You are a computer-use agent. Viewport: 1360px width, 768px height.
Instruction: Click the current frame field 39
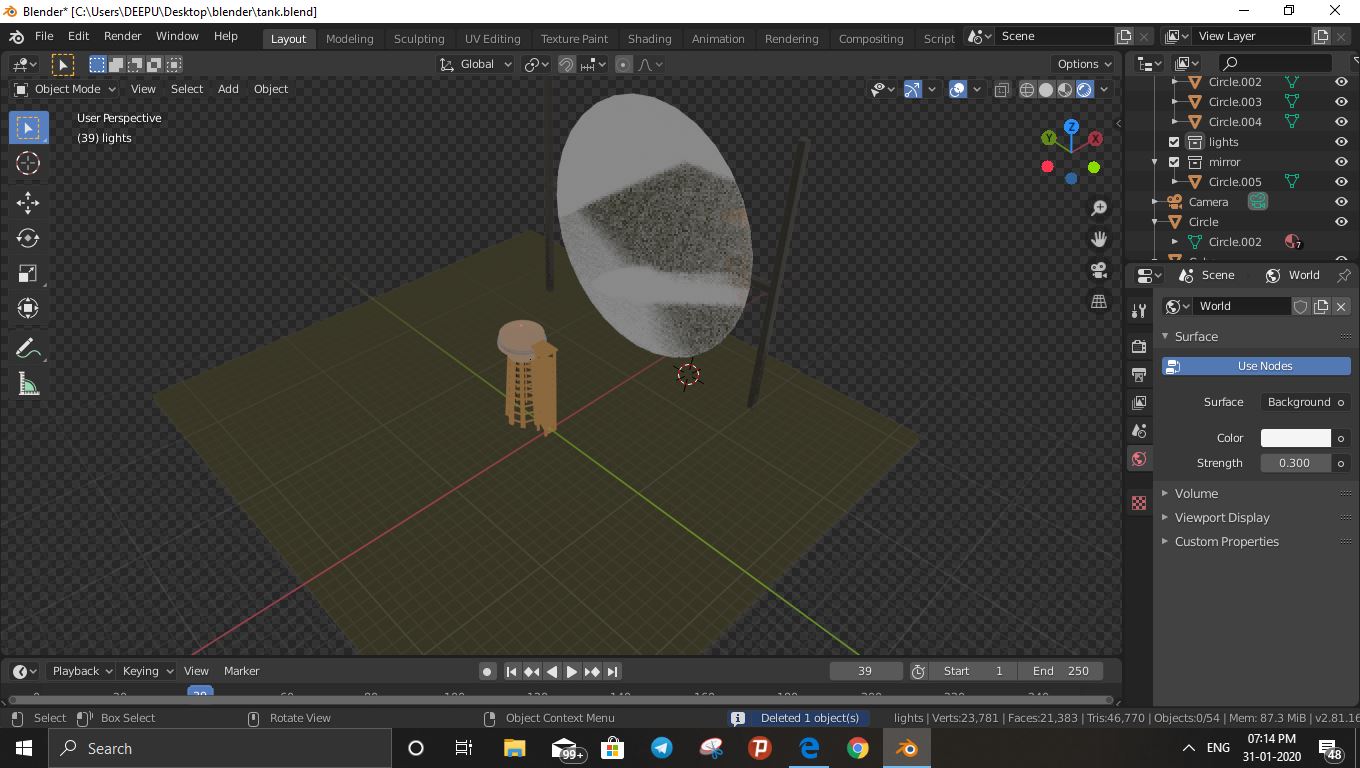pyautogui.click(x=866, y=671)
